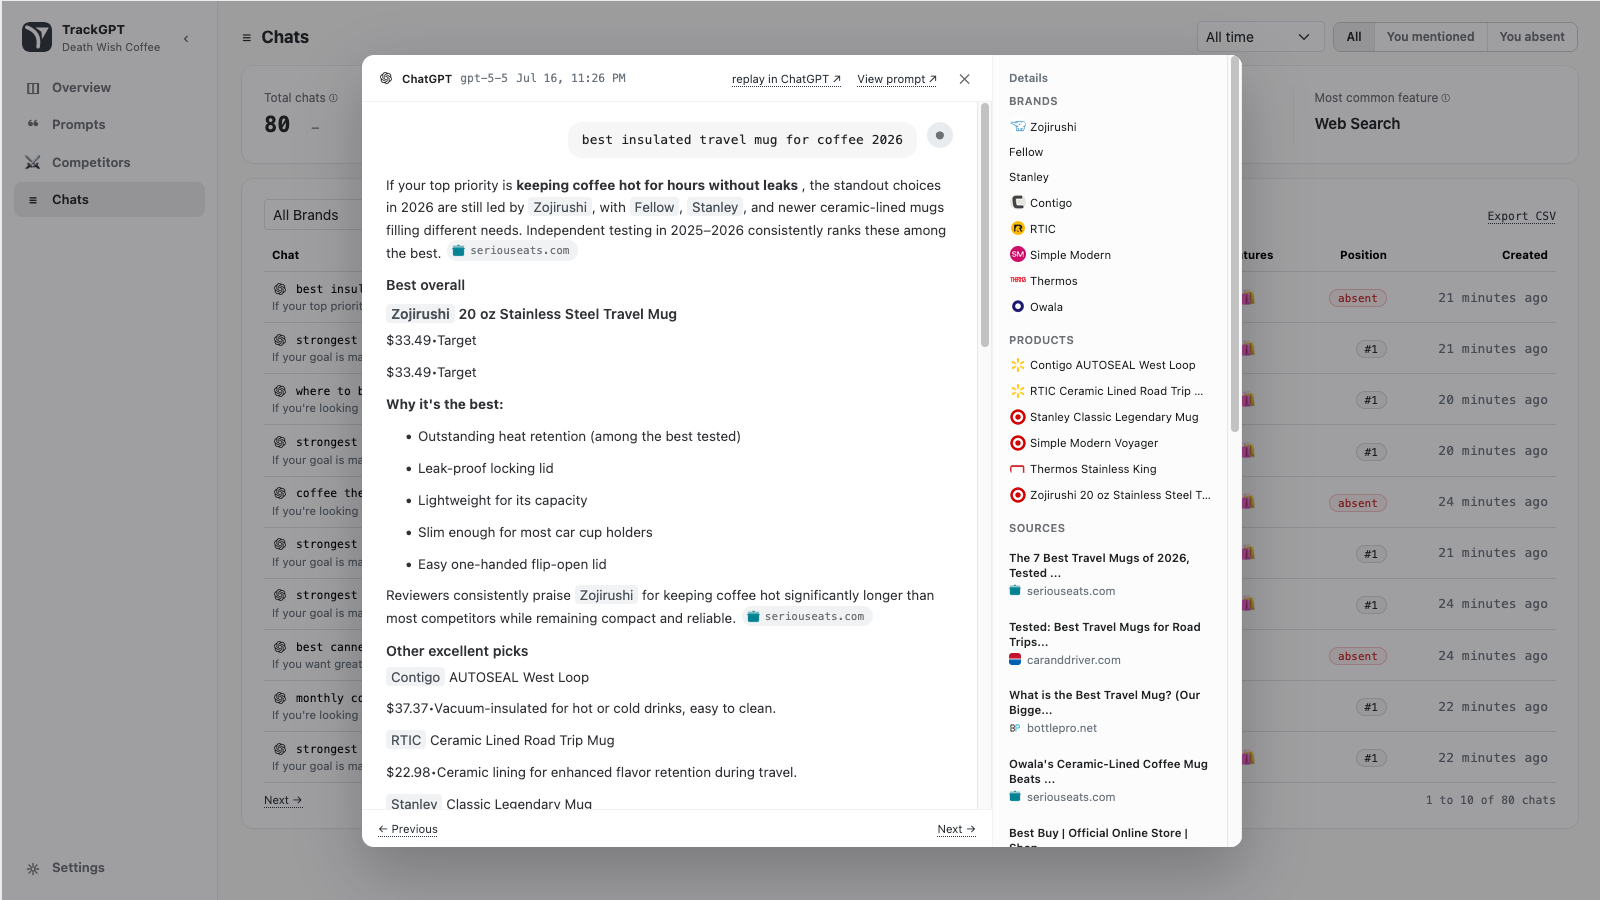This screenshot has width=1600, height=900.
Task: Click the info icon next to Most common feature
Action: coord(1446,98)
